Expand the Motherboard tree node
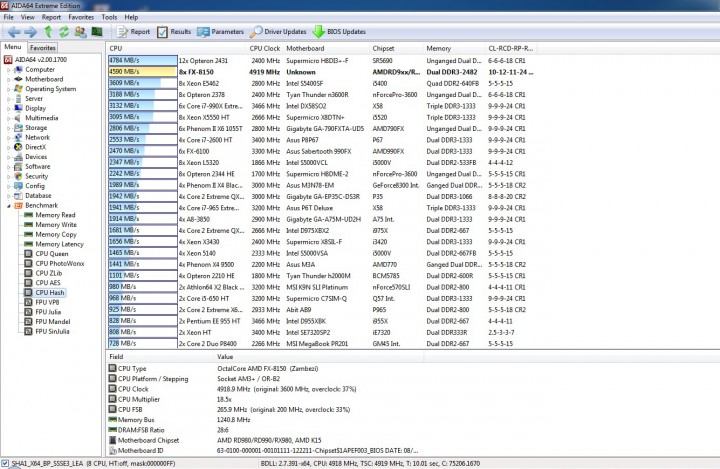The width and height of the screenshot is (720, 469). click(8, 79)
